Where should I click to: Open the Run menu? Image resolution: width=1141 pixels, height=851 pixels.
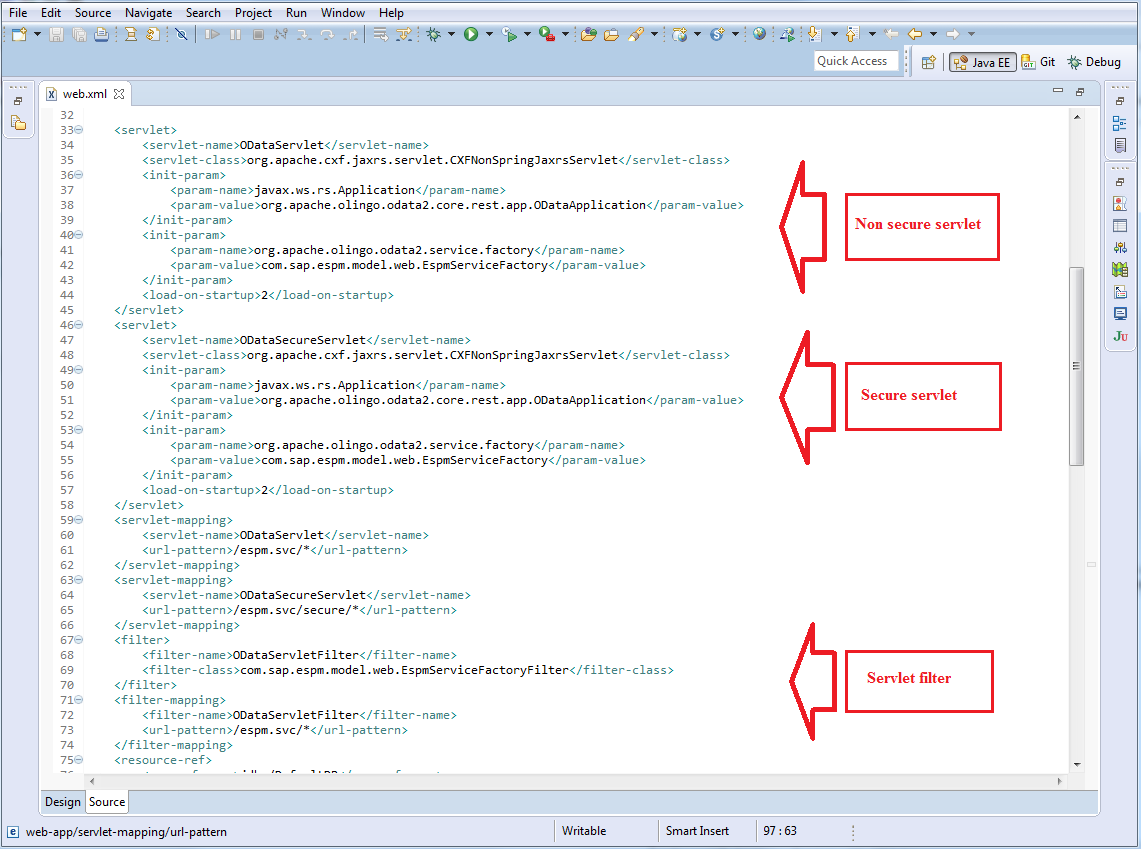pos(296,13)
